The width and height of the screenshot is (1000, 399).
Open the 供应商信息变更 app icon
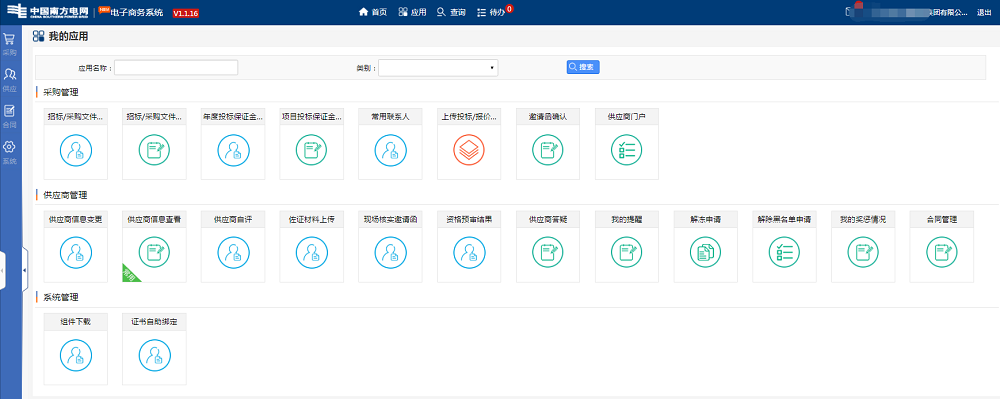(76, 252)
